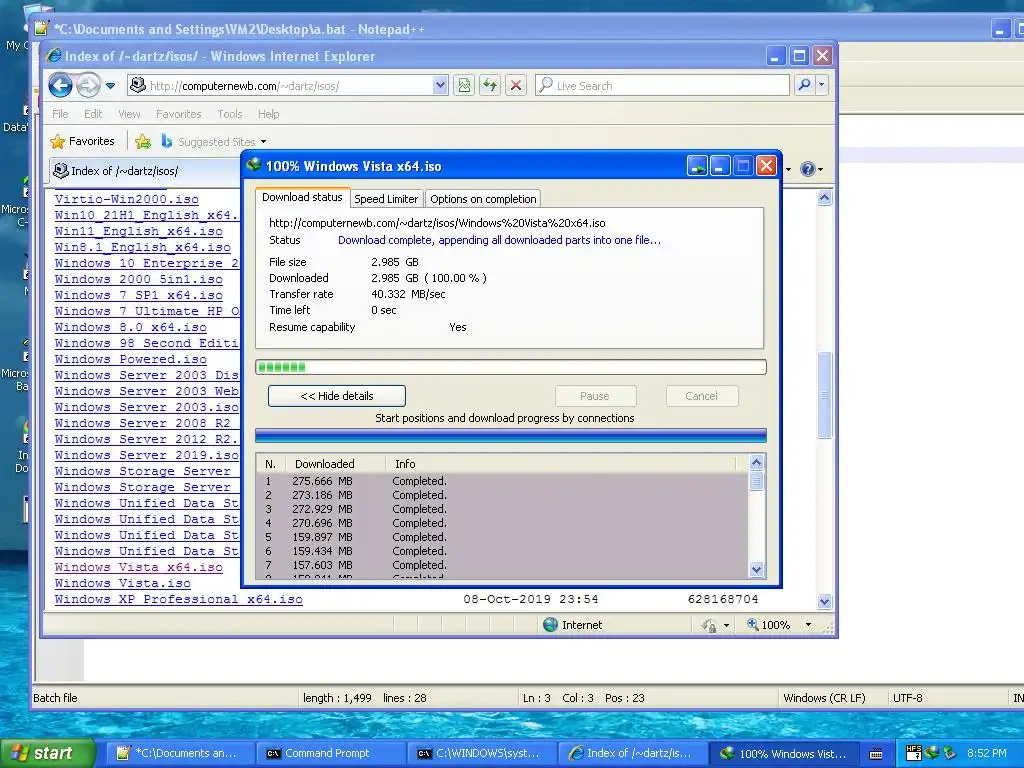Select connection row 1 with 275.666 MB
The width and height of the screenshot is (1024, 768).
[x=502, y=481]
